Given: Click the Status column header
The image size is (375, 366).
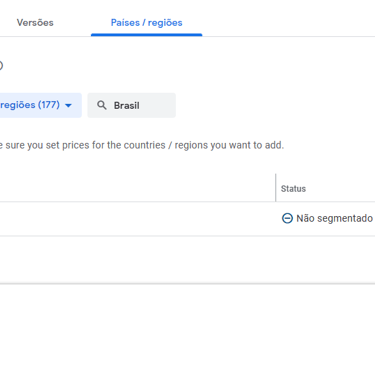Looking at the screenshot, I should (293, 189).
